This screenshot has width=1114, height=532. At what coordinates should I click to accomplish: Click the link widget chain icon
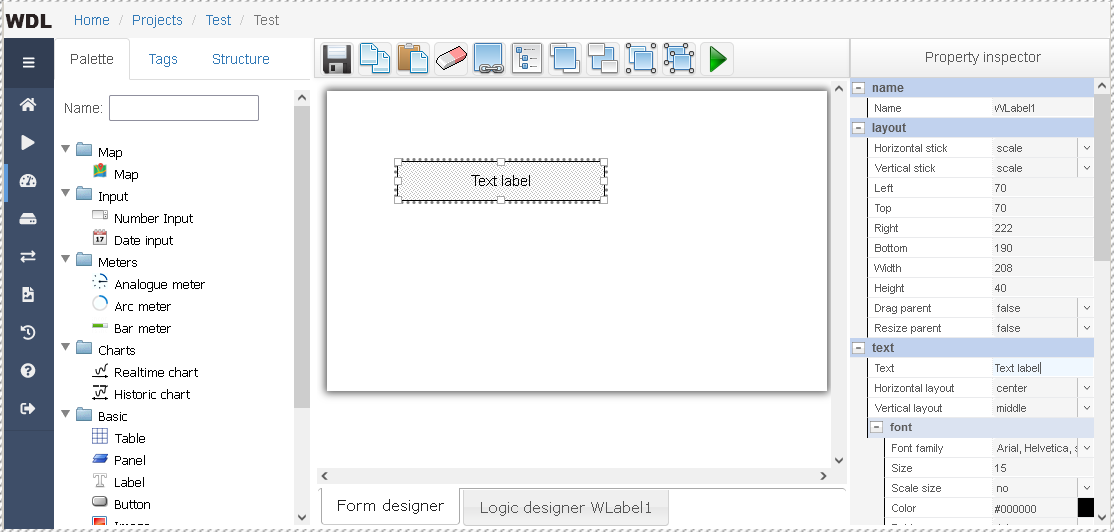[x=489, y=58]
